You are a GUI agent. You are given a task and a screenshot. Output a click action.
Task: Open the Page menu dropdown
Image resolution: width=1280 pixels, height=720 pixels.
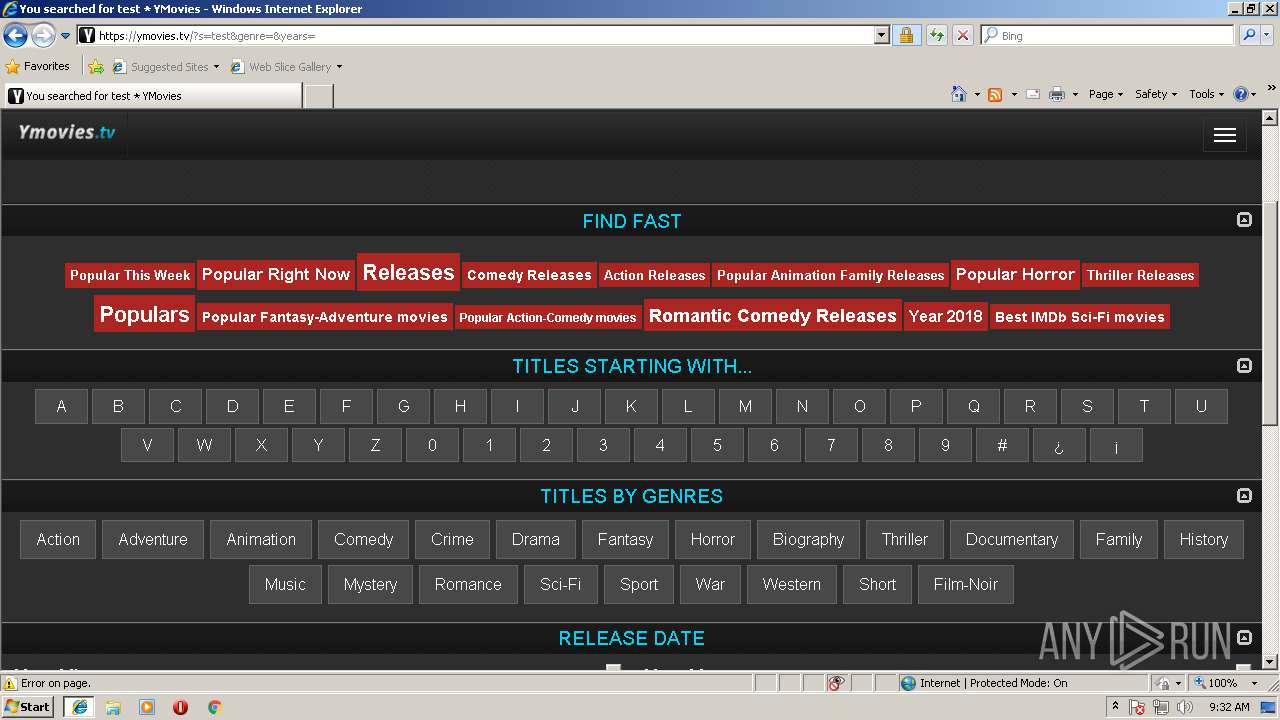pos(1106,94)
